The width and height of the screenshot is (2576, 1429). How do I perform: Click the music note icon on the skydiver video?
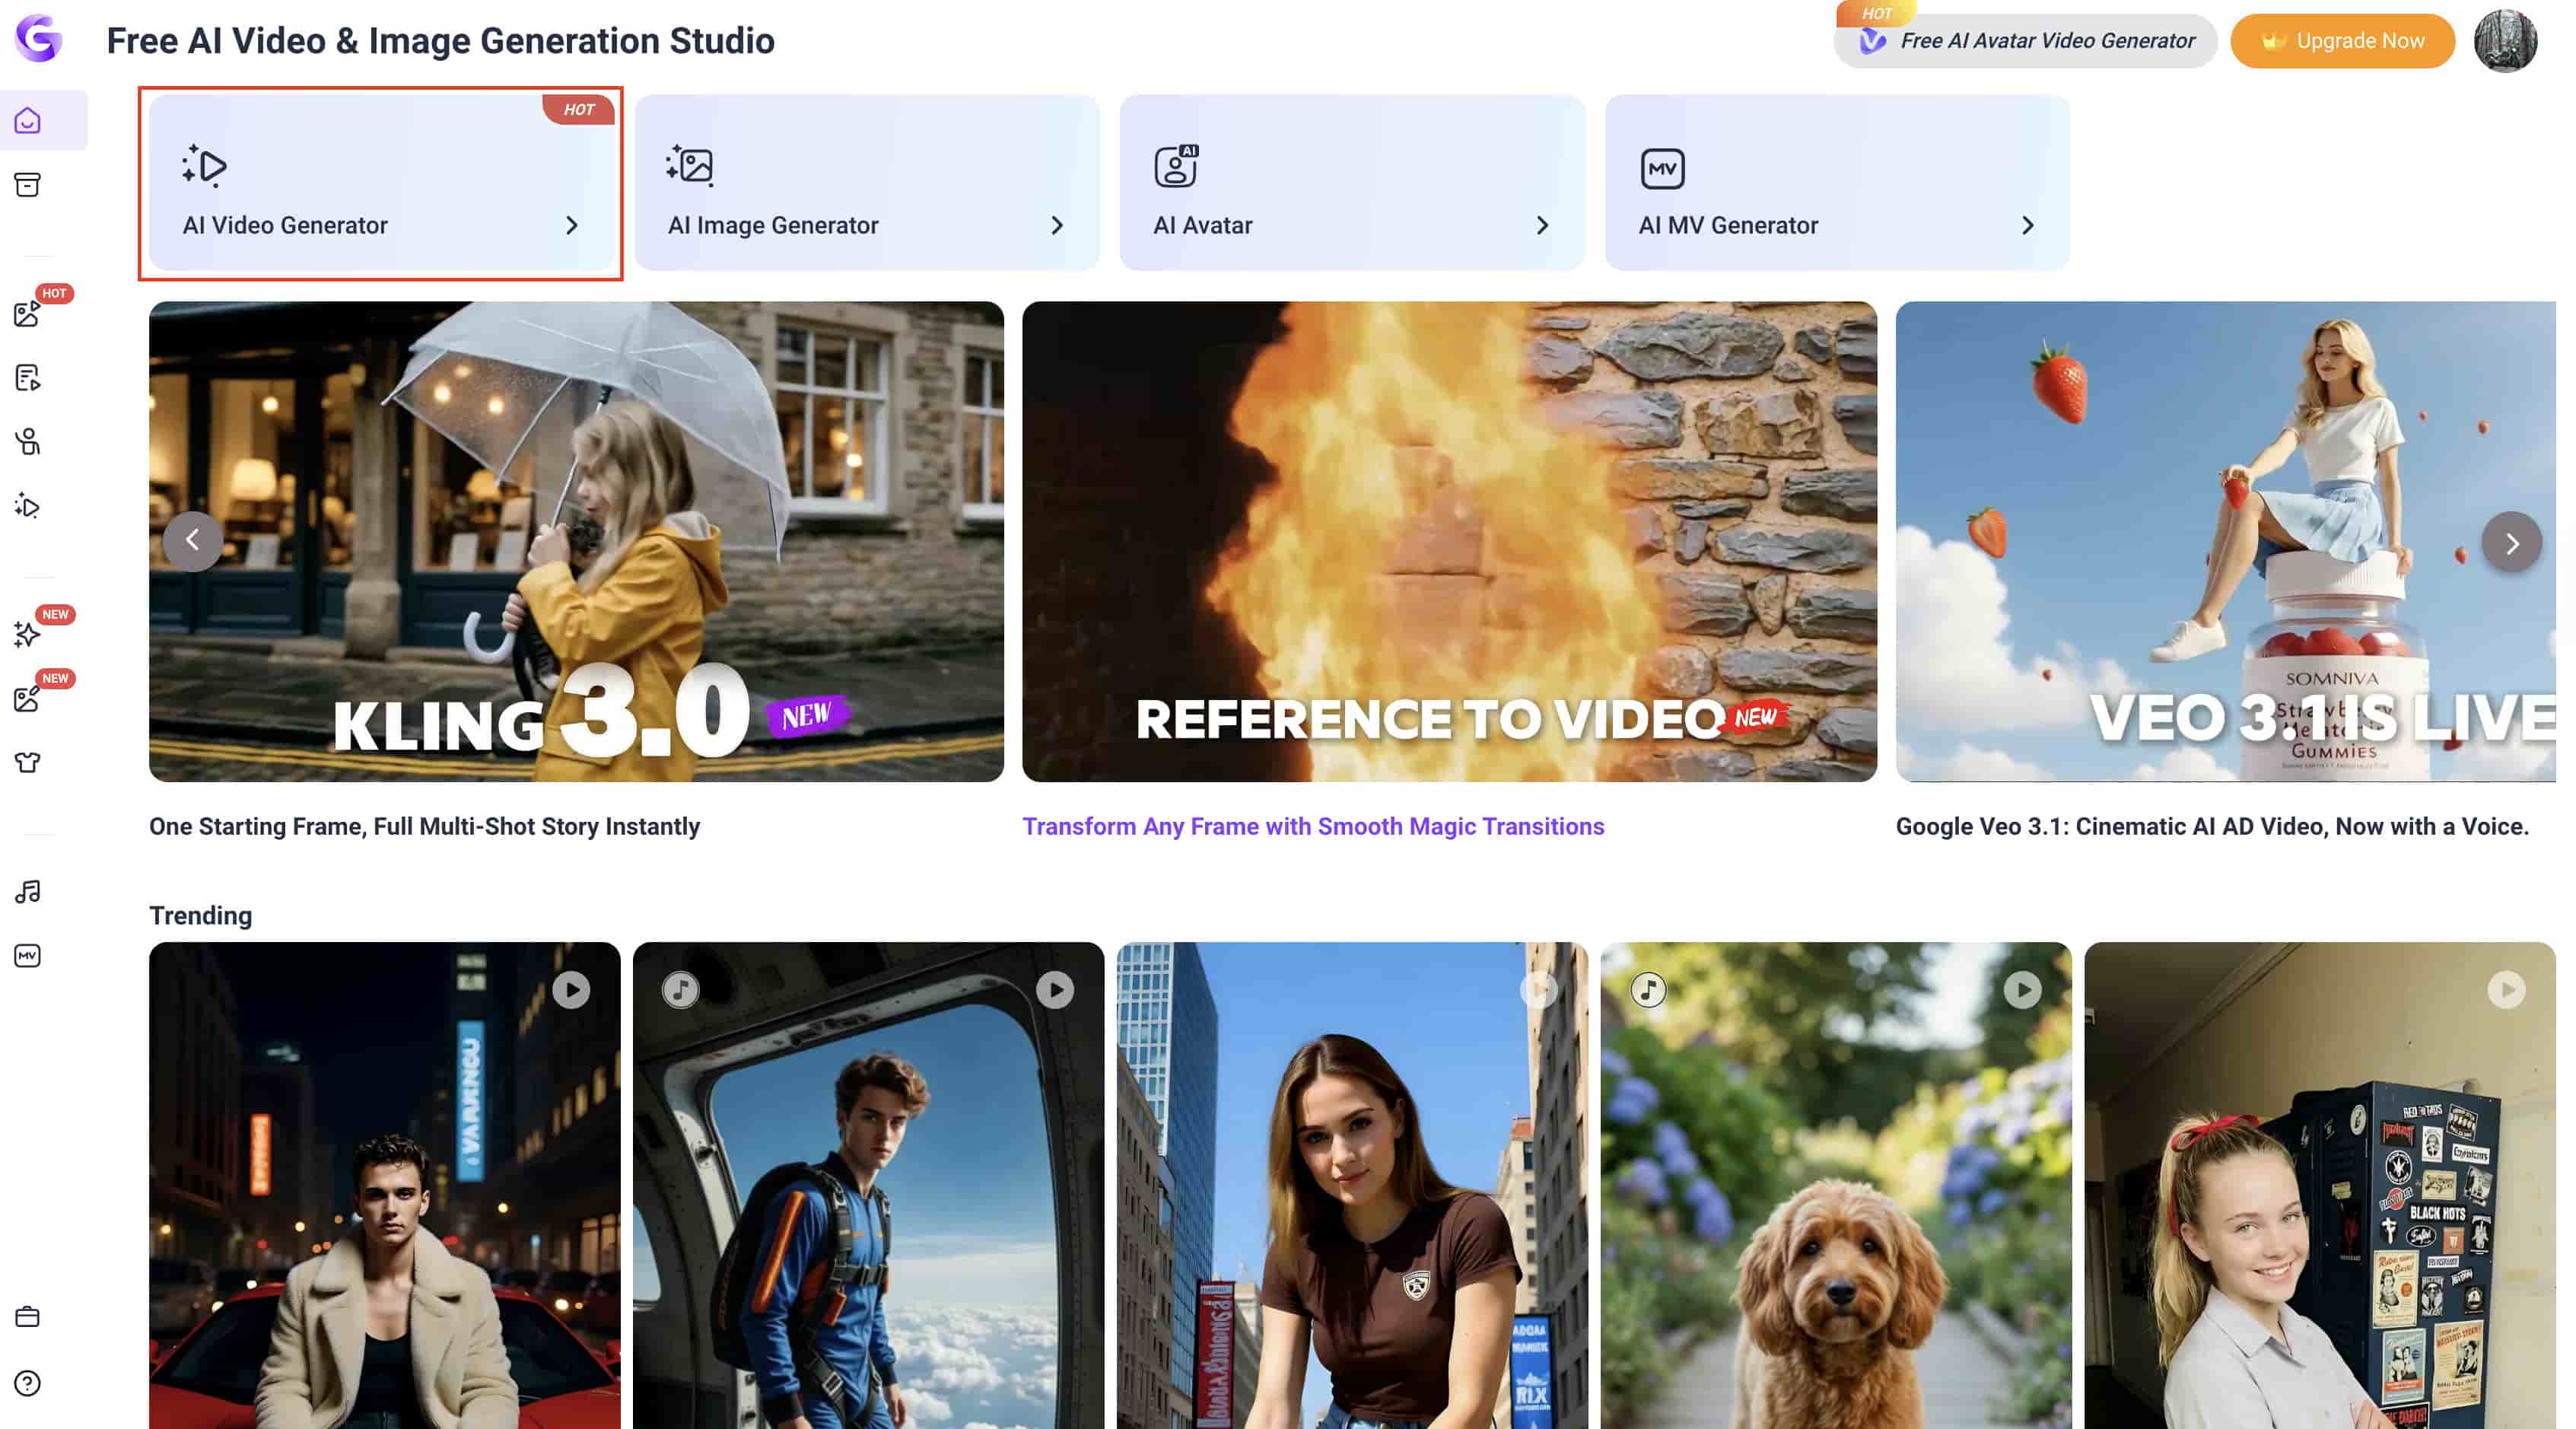[x=681, y=990]
